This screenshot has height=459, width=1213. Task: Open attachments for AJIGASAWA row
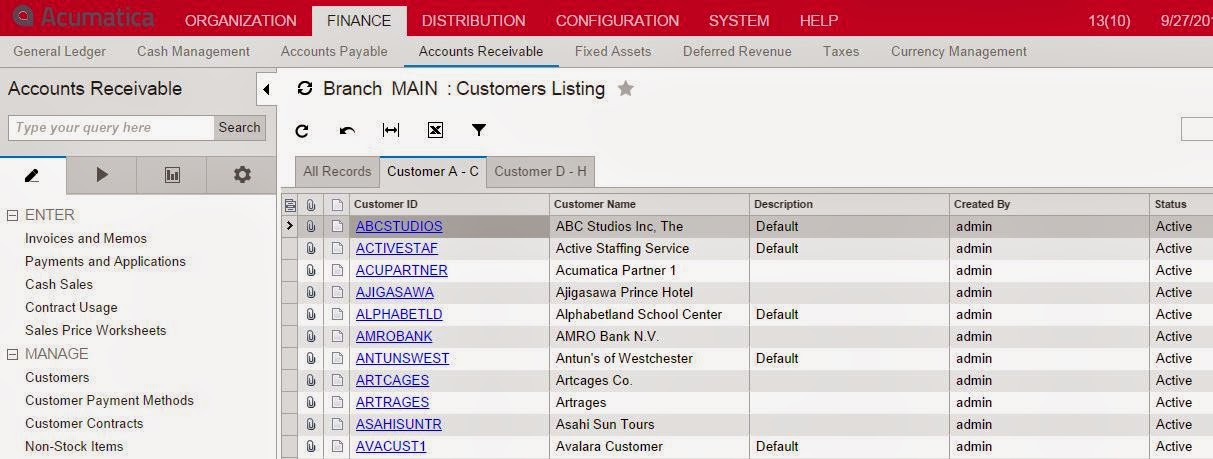[311, 292]
